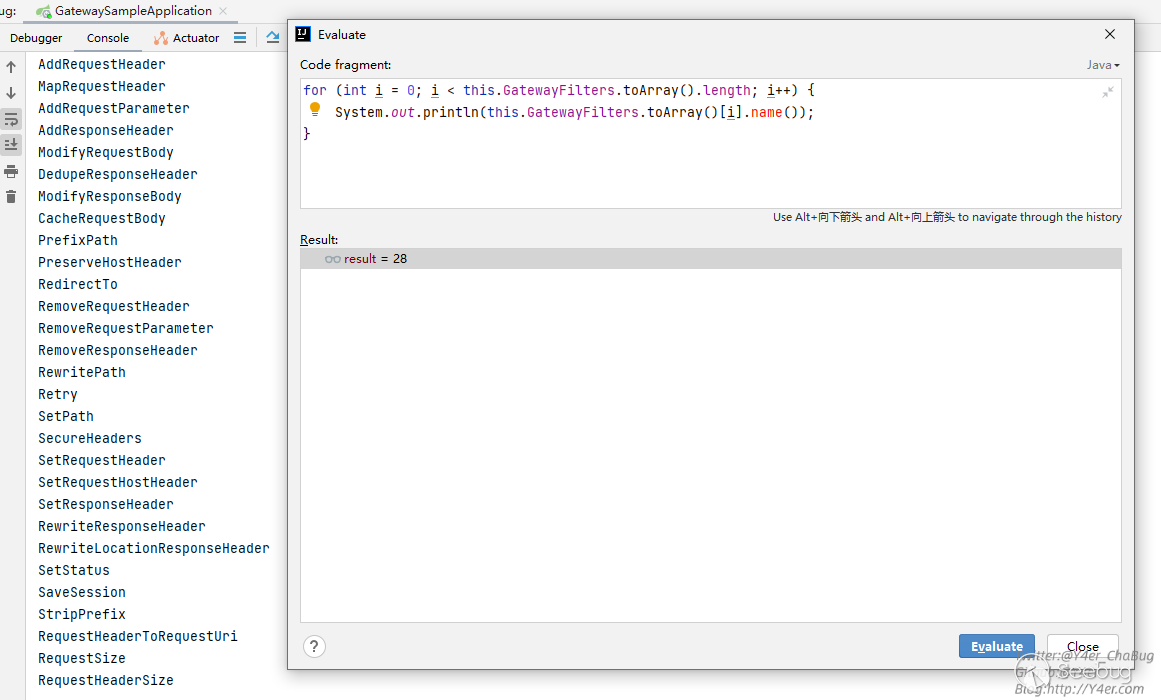Image resolution: width=1161 pixels, height=700 pixels.
Task: Click the lightbulb intention icon
Action: pos(315,110)
